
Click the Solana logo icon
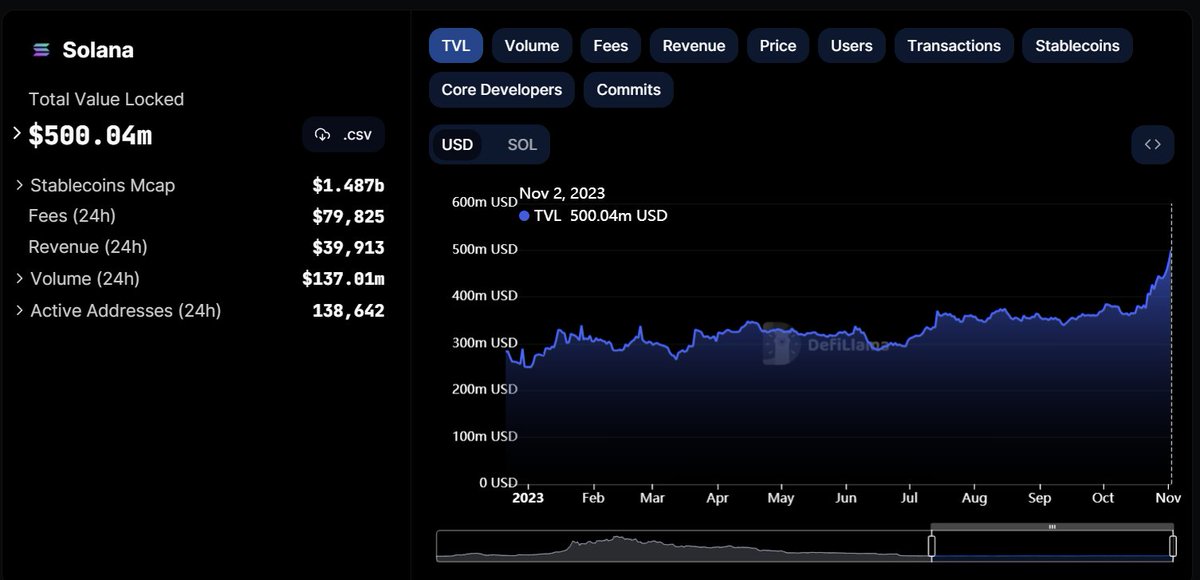[41, 50]
